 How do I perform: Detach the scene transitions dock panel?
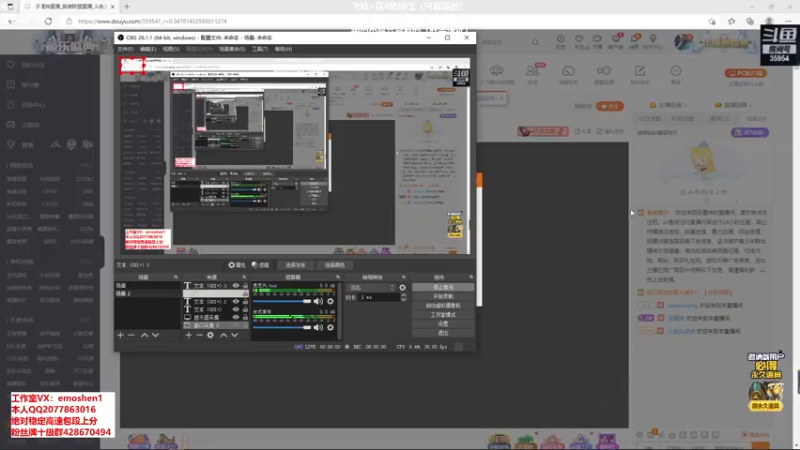pos(404,277)
